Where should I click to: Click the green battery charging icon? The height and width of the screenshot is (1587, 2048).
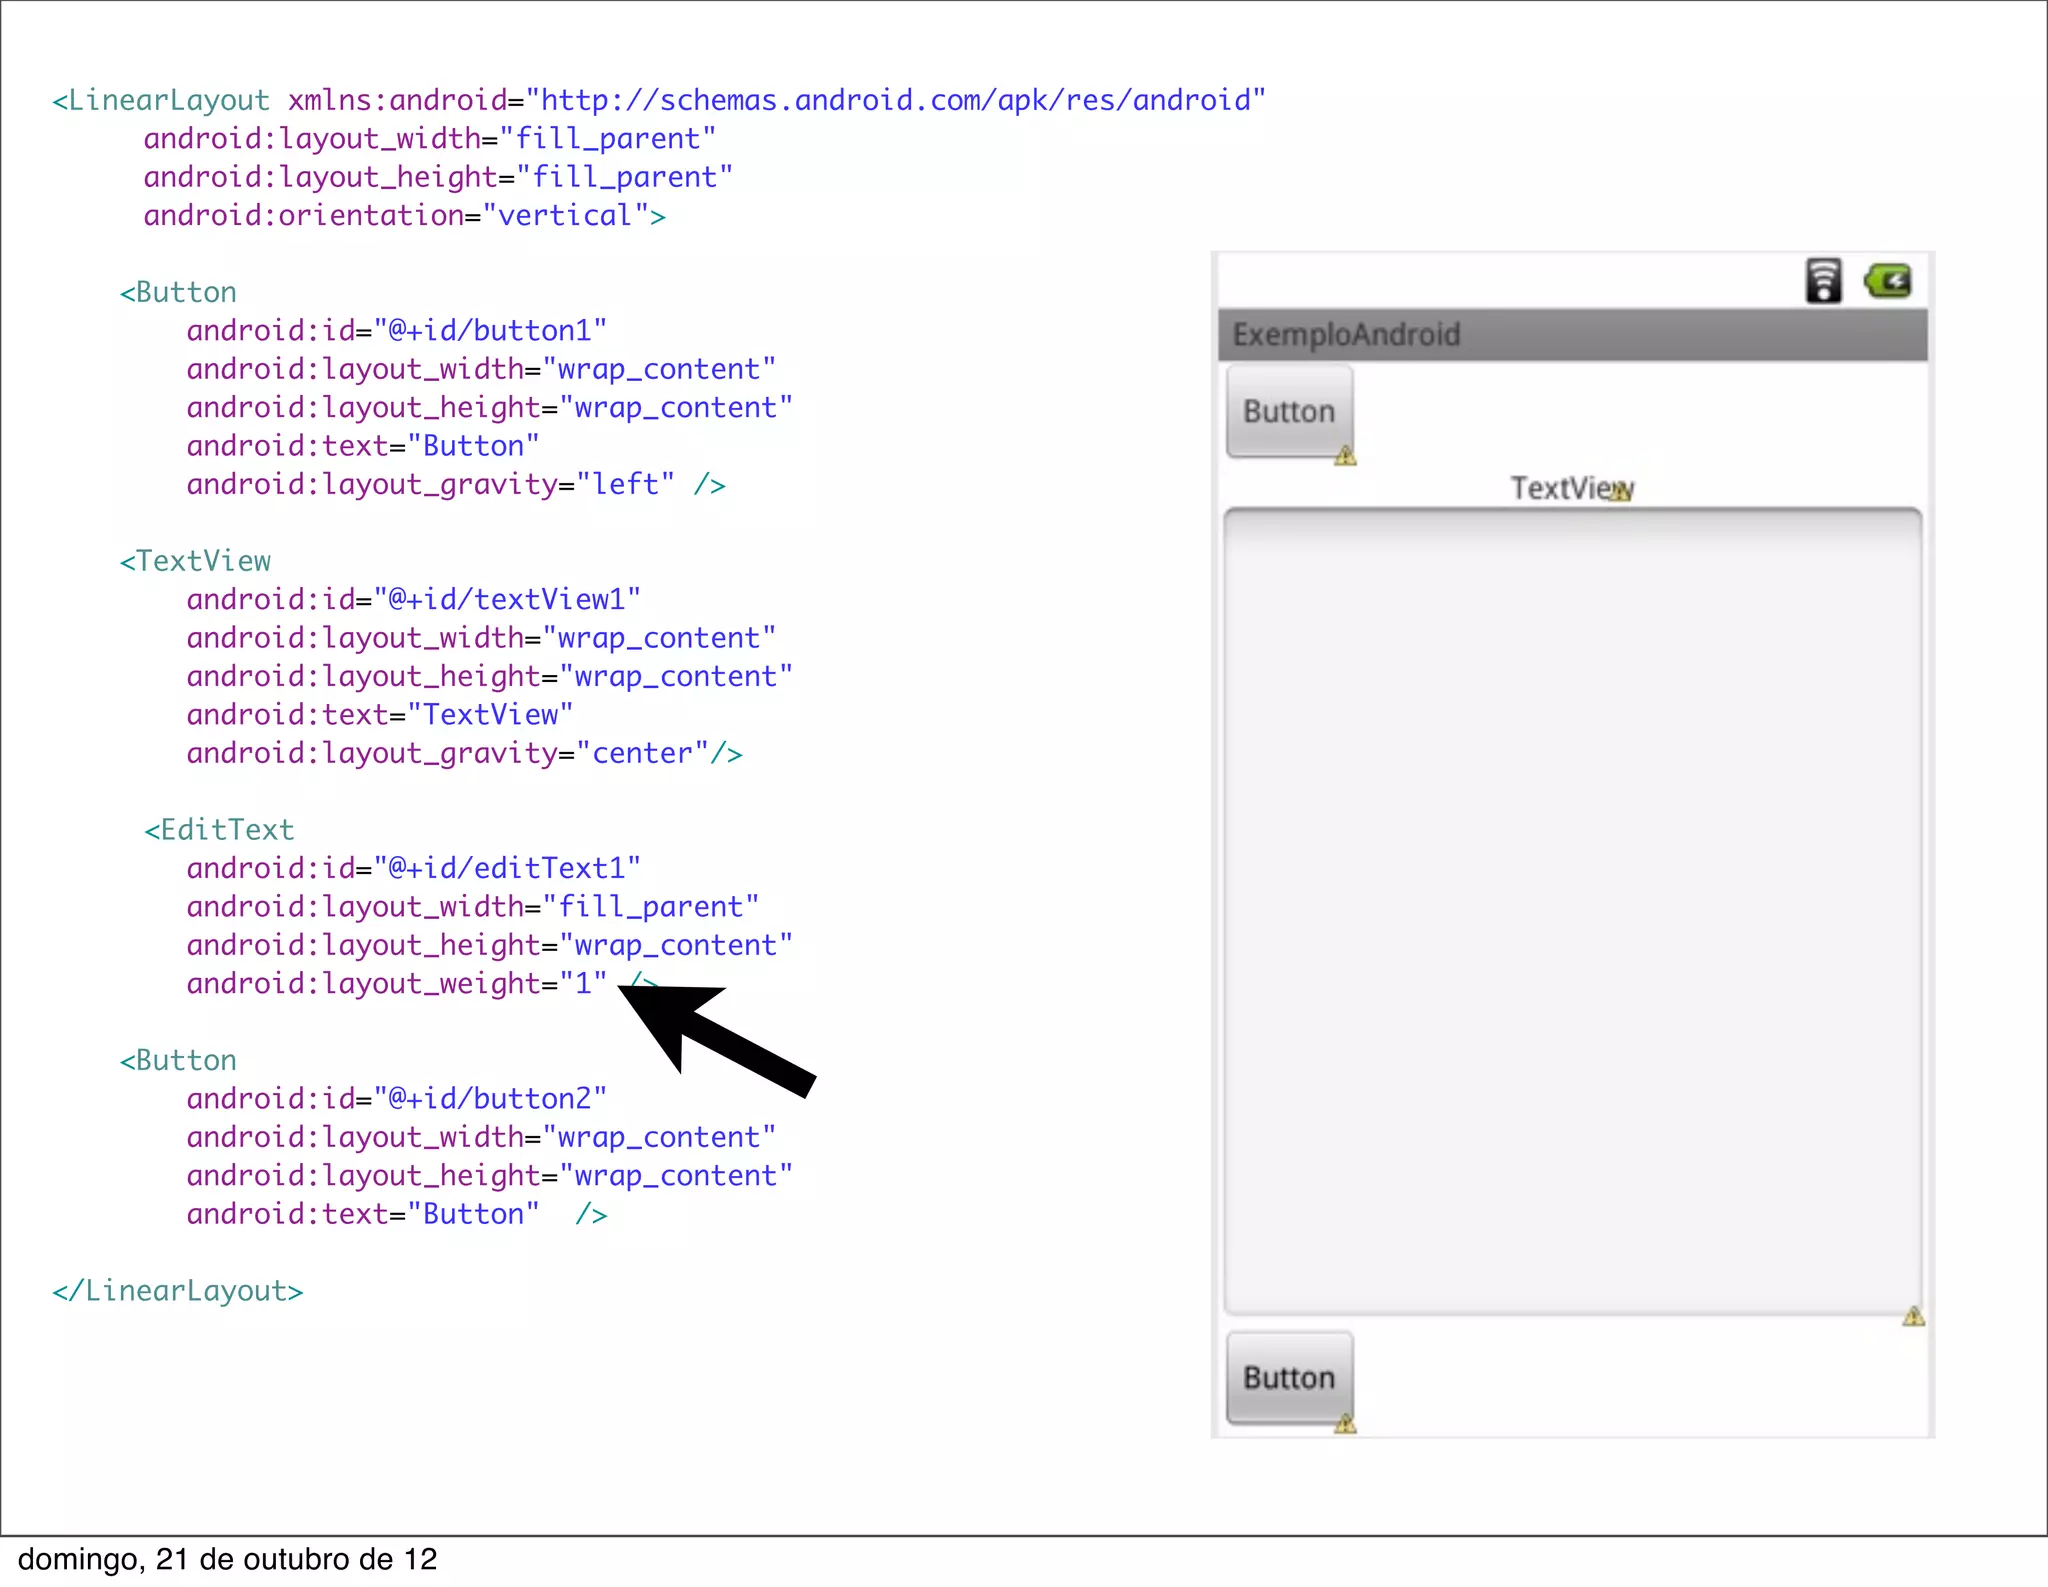pyautogui.click(x=1888, y=281)
